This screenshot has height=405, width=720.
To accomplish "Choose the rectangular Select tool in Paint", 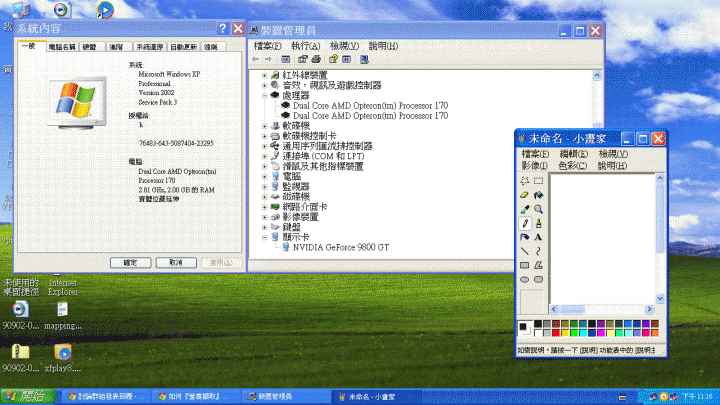I will point(539,181).
